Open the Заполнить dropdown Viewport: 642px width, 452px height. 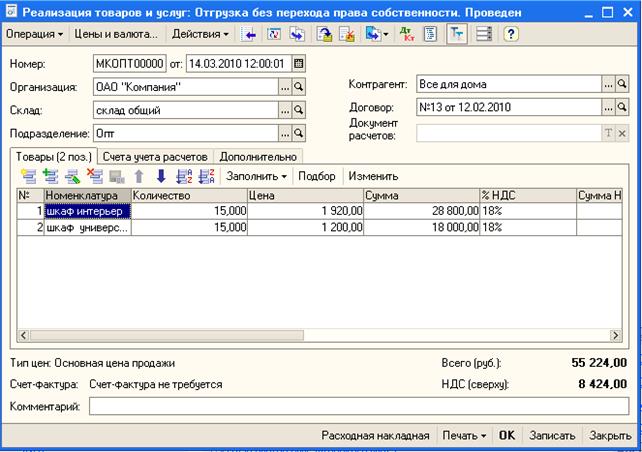coord(256,176)
